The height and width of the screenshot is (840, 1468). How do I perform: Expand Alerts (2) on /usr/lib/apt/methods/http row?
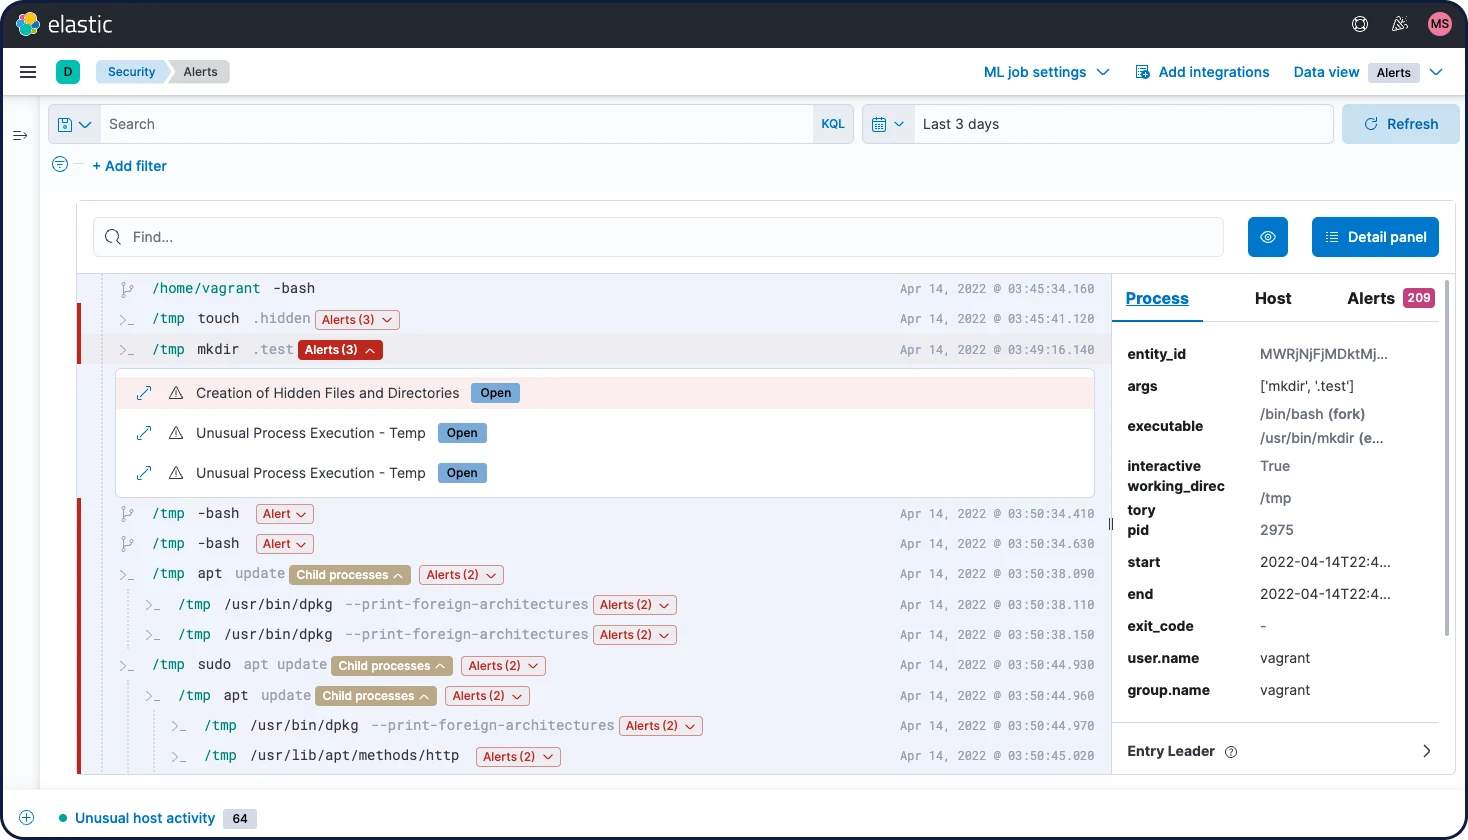click(518, 757)
